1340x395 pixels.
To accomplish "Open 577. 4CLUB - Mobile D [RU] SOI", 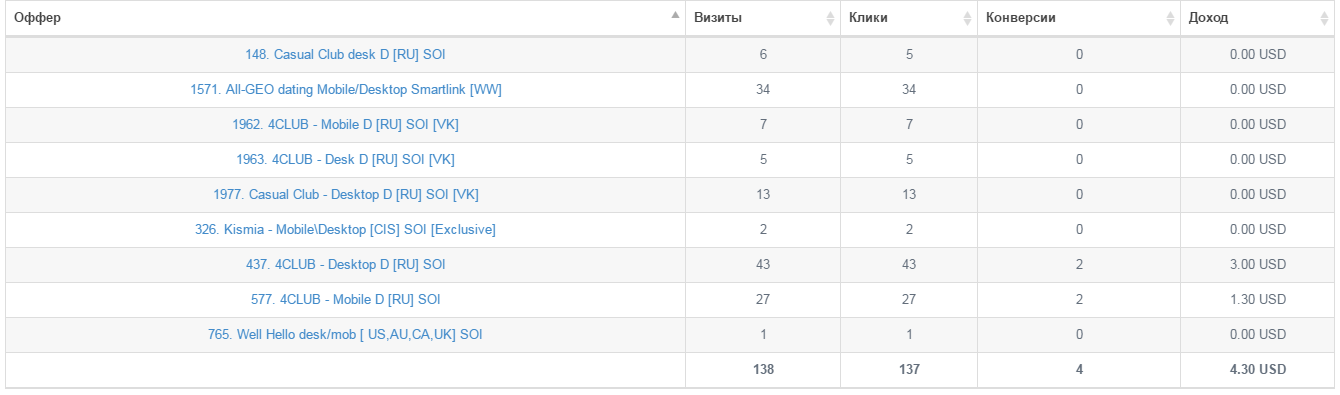I will click(x=345, y=299).
